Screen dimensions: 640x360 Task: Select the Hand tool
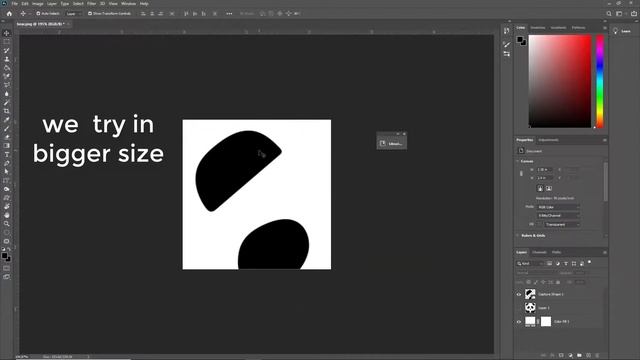(7, 215)
